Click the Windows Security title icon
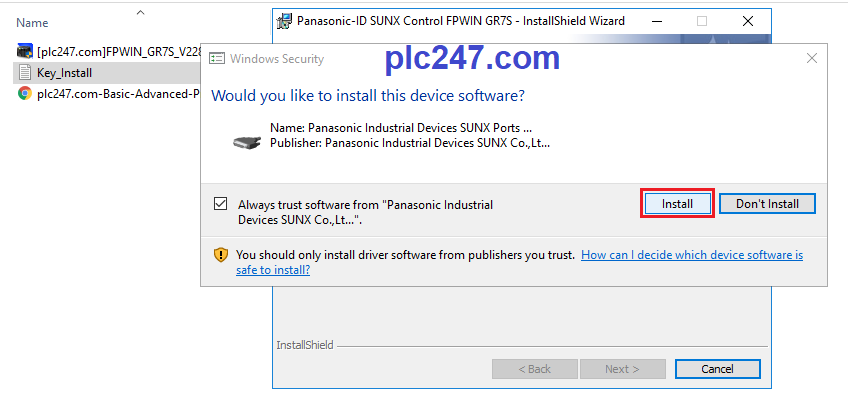The image size is (848, 416). coord(217,58)
